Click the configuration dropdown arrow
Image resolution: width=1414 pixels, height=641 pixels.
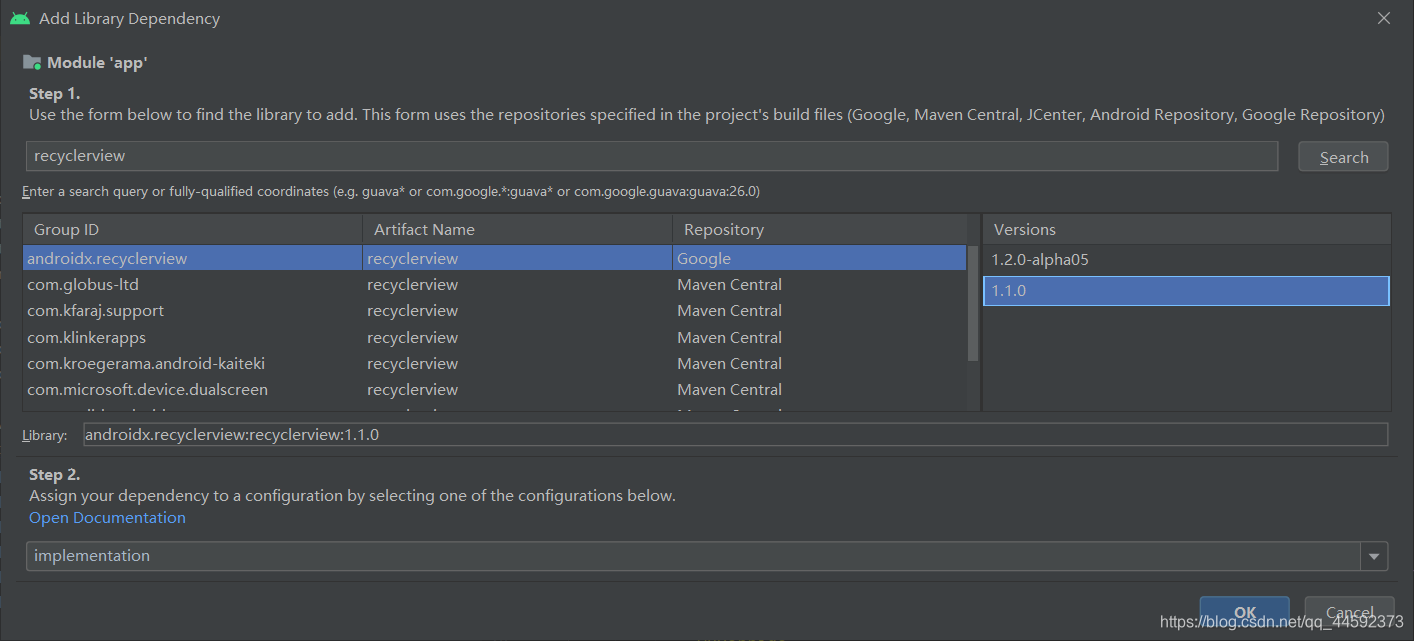[1374, 556]
